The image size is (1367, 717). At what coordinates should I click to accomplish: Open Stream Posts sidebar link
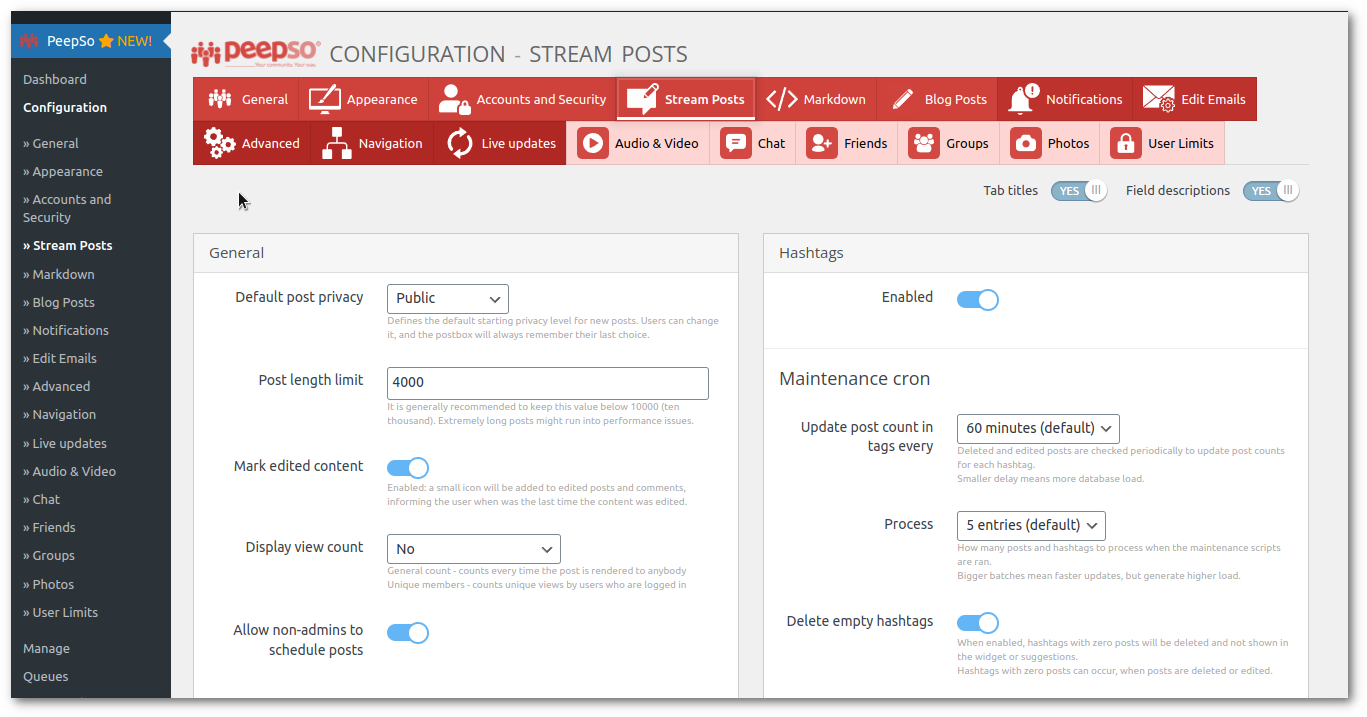[x=68, y=245]
